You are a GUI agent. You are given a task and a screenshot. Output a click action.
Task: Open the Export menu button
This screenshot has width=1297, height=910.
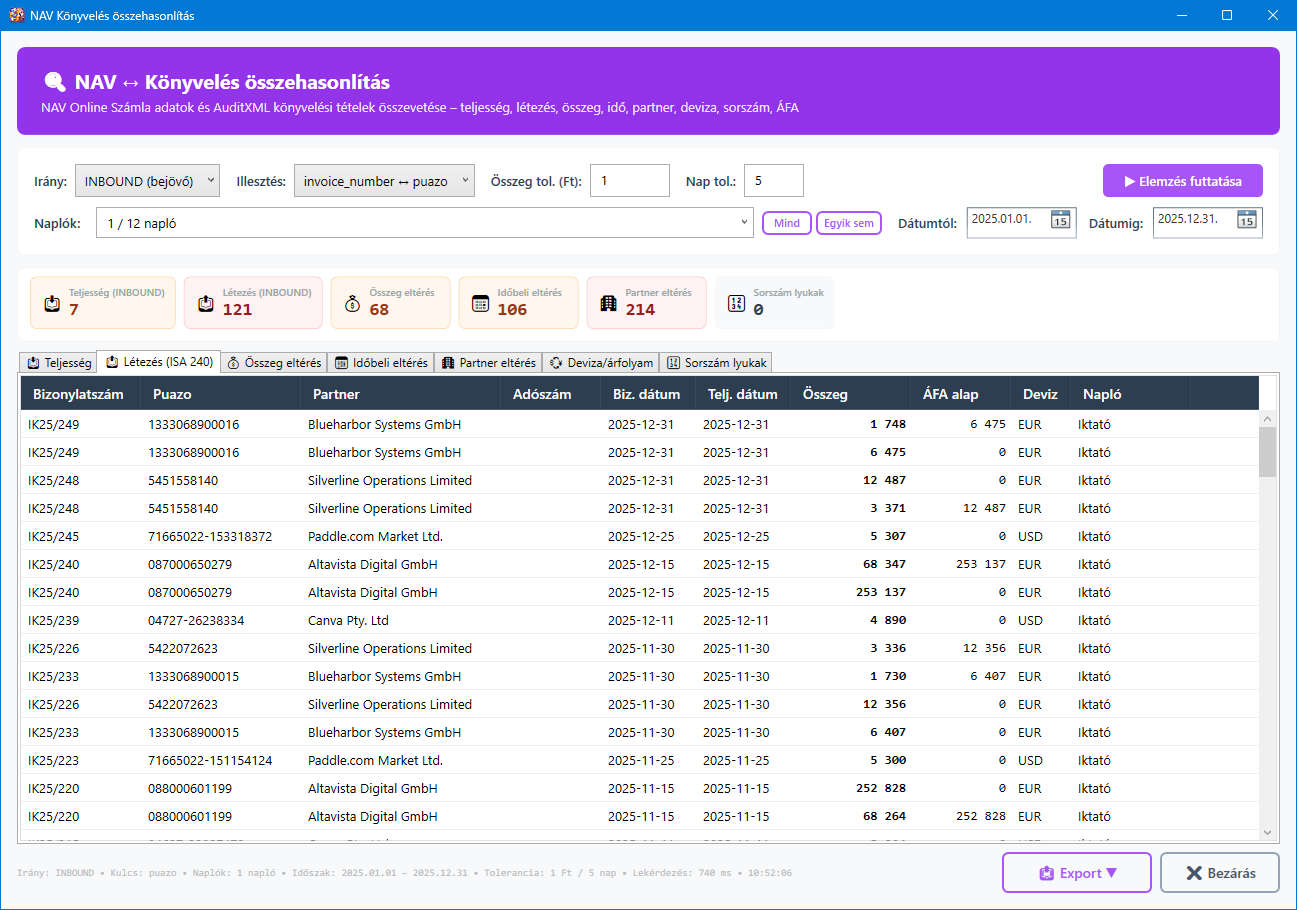coord(1076,873)
